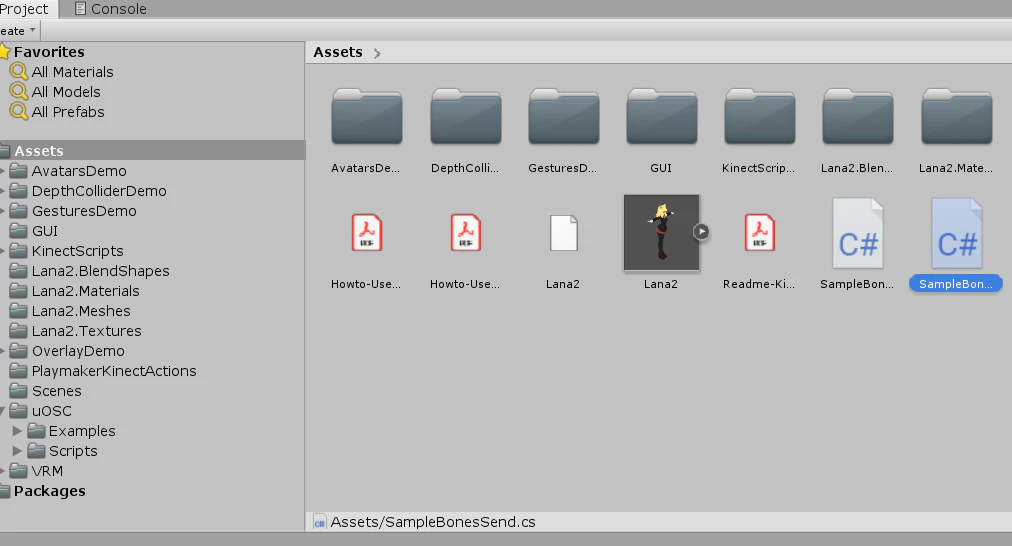The width and height of the screenshot is (1012, 546).
Task: Click the All Prefabs favorite label
Action: tap(68, 112)
